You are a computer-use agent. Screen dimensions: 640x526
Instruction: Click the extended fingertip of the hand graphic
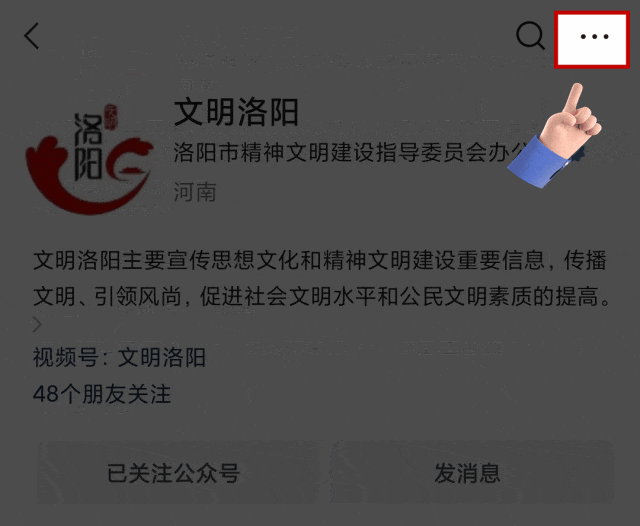click(576, 89)
